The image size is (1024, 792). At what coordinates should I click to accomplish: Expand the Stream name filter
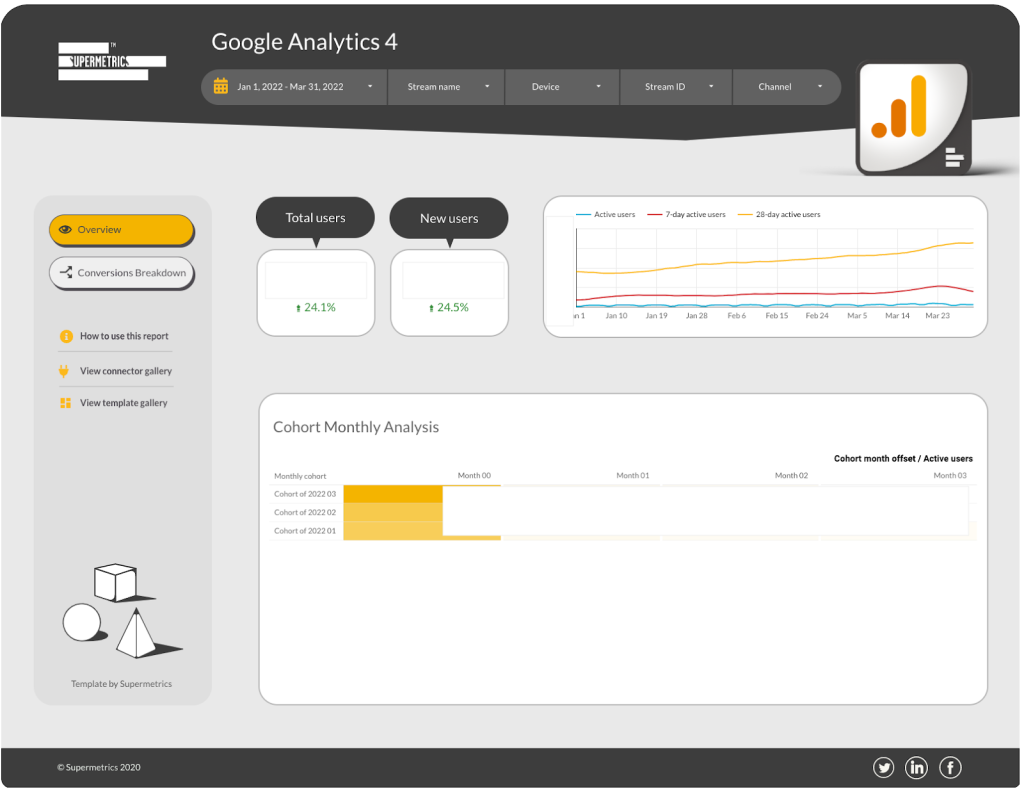point(446,87)
